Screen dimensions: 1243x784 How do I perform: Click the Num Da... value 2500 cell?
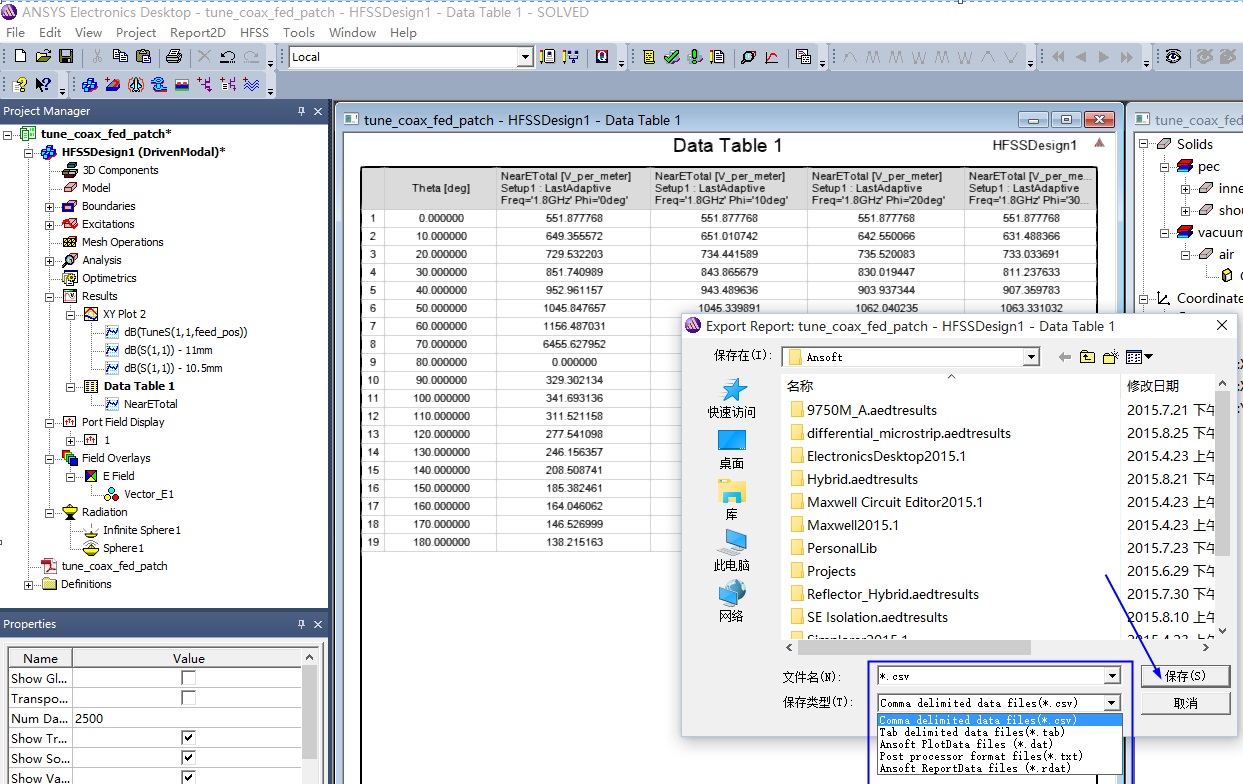tap(186, 718)
